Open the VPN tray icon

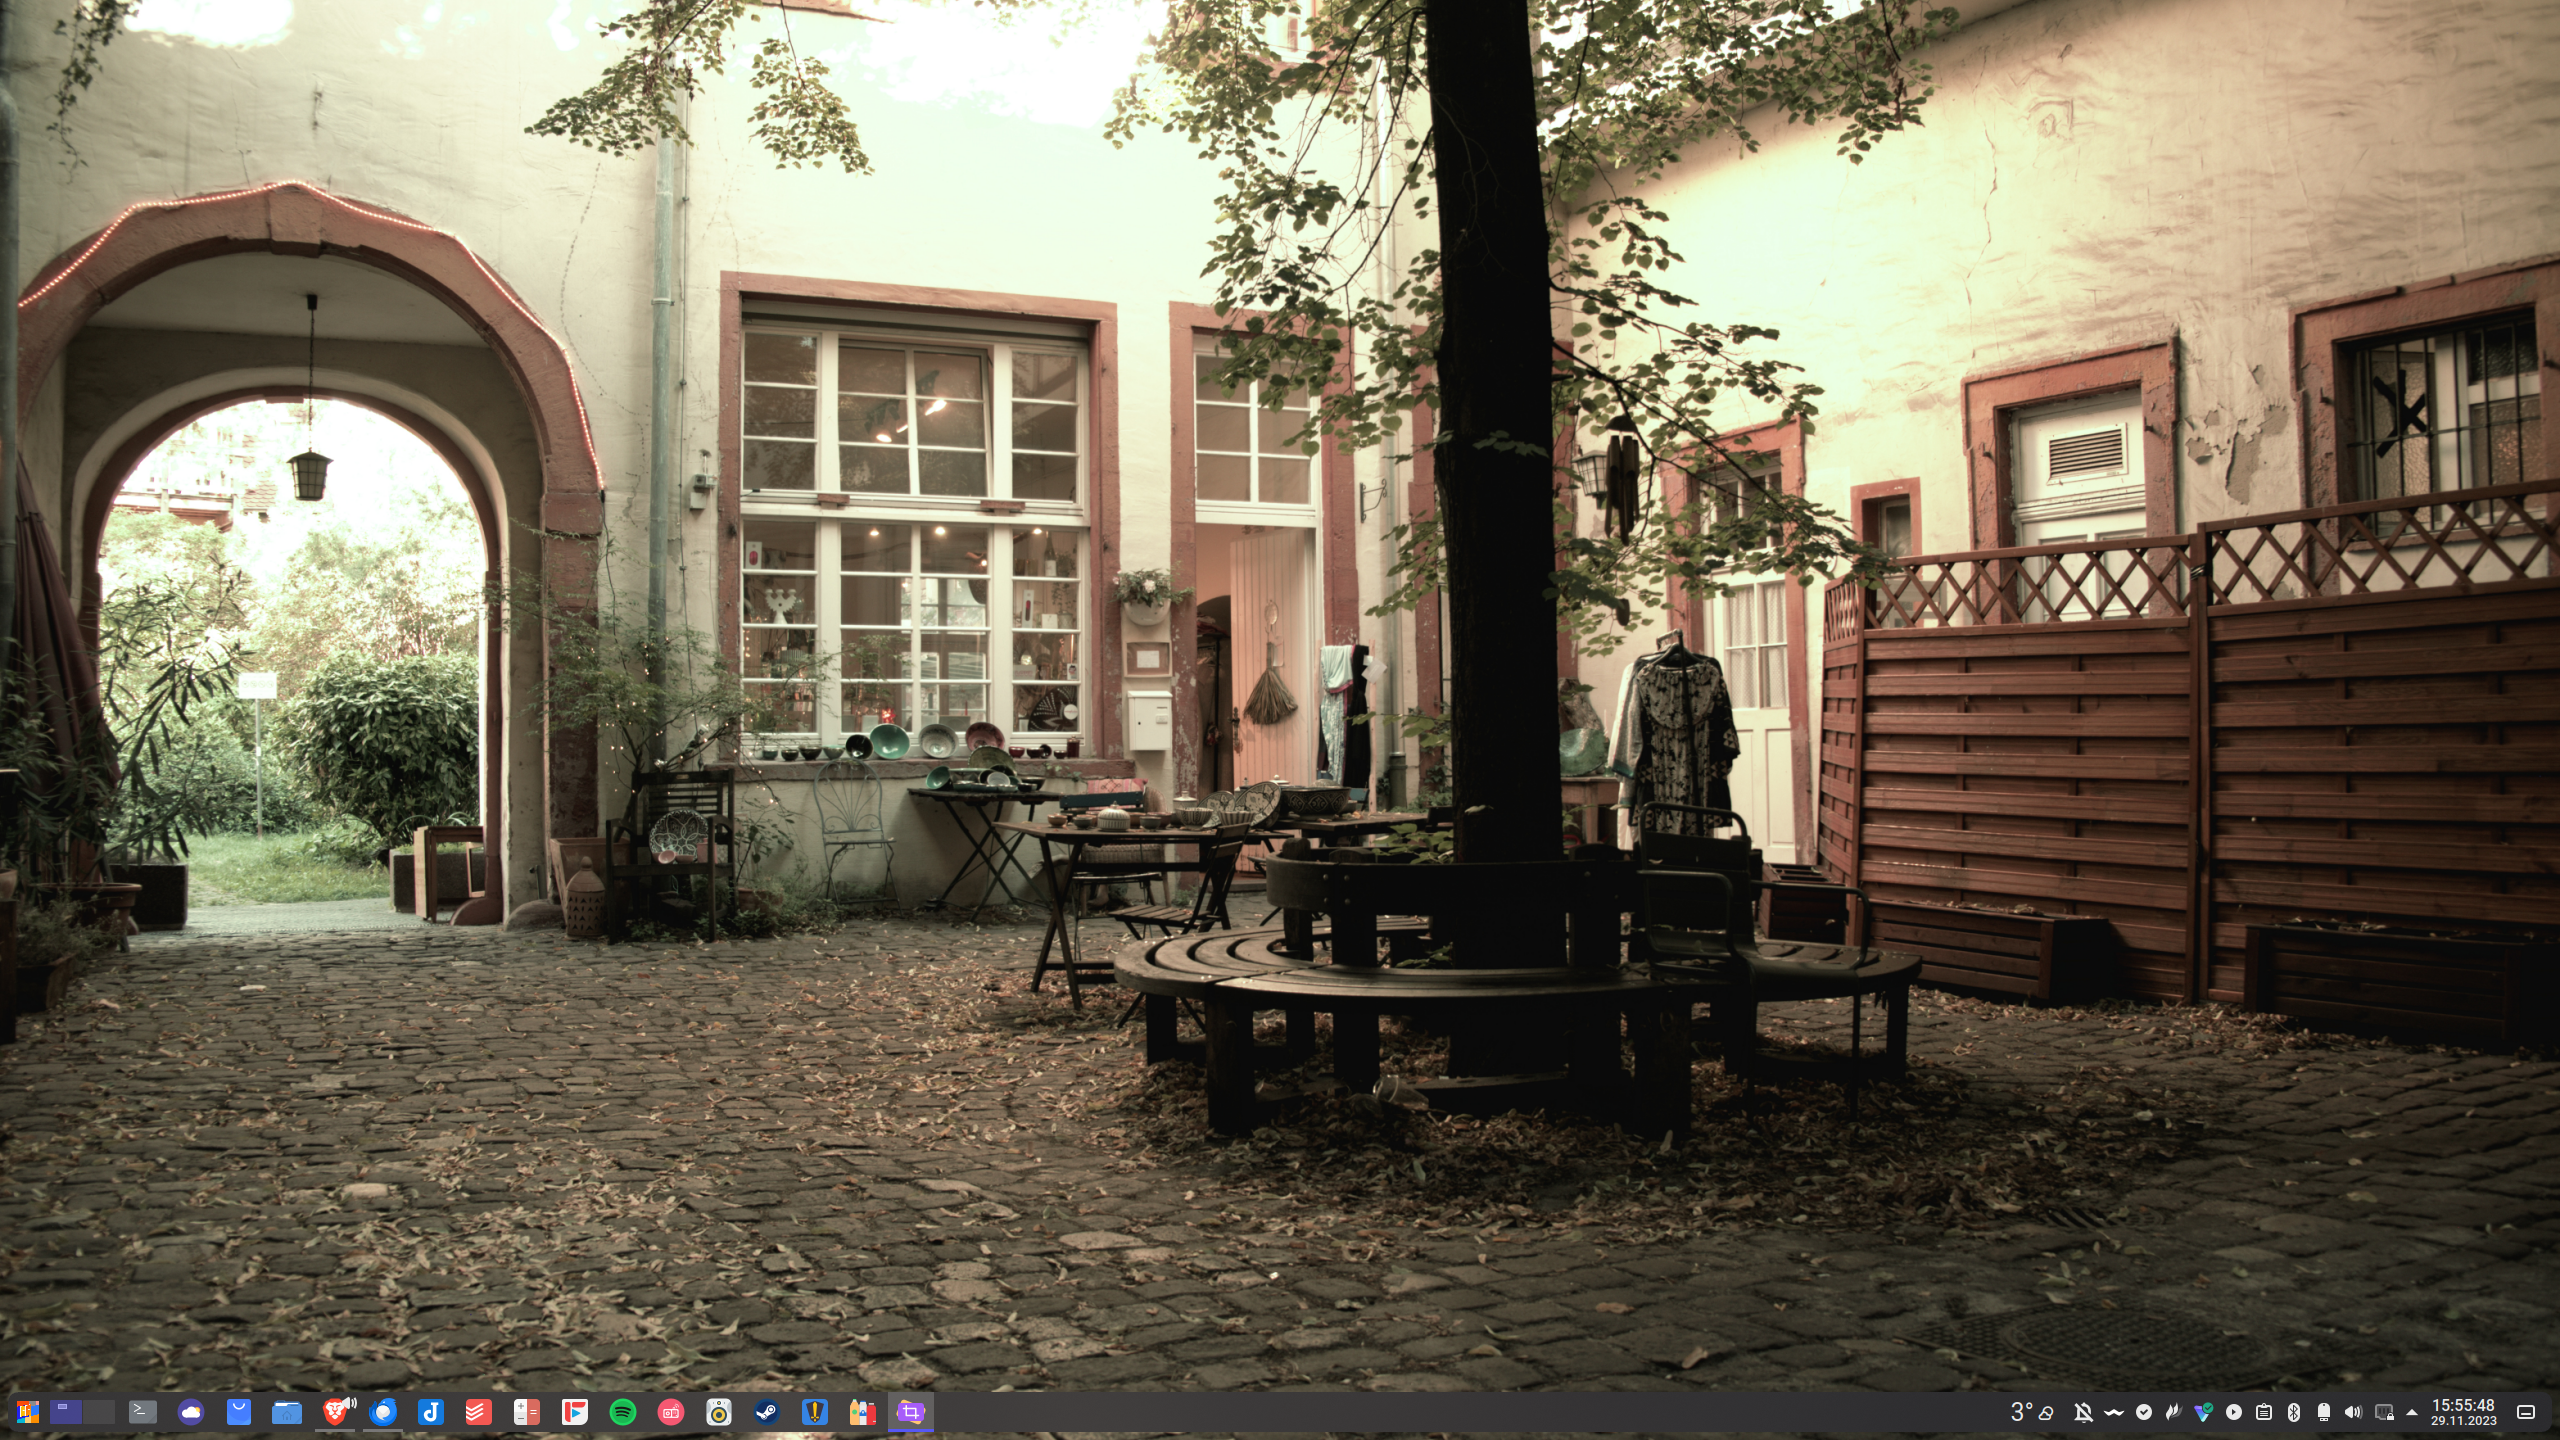click(x=2205, y=1413)
